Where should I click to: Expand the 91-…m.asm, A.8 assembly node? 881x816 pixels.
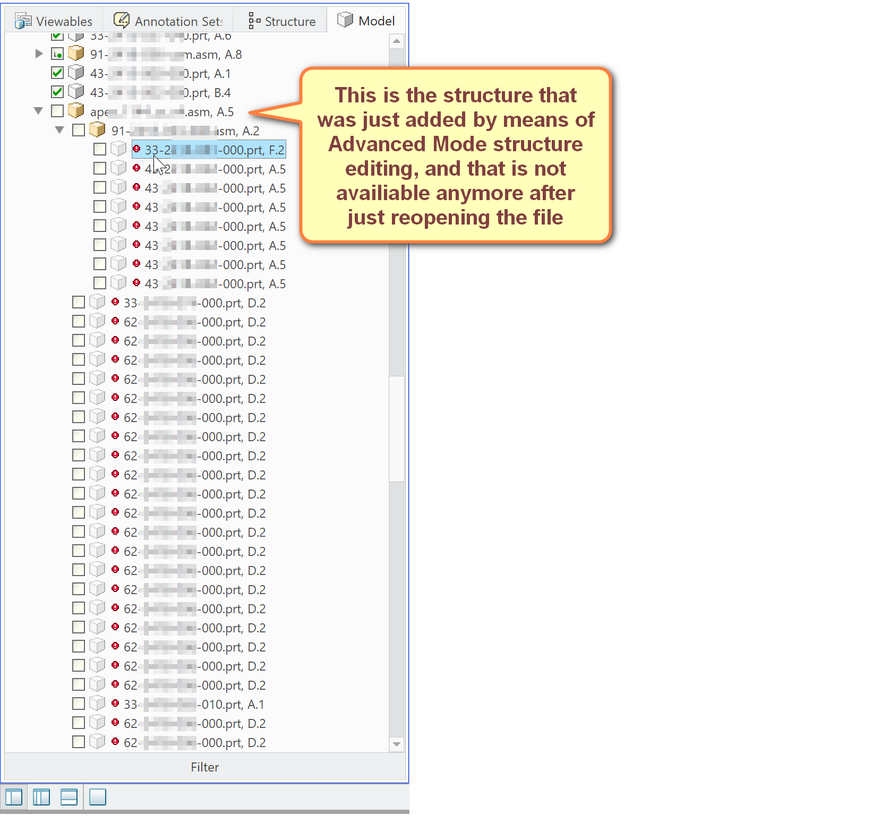[x=39, y=54]
